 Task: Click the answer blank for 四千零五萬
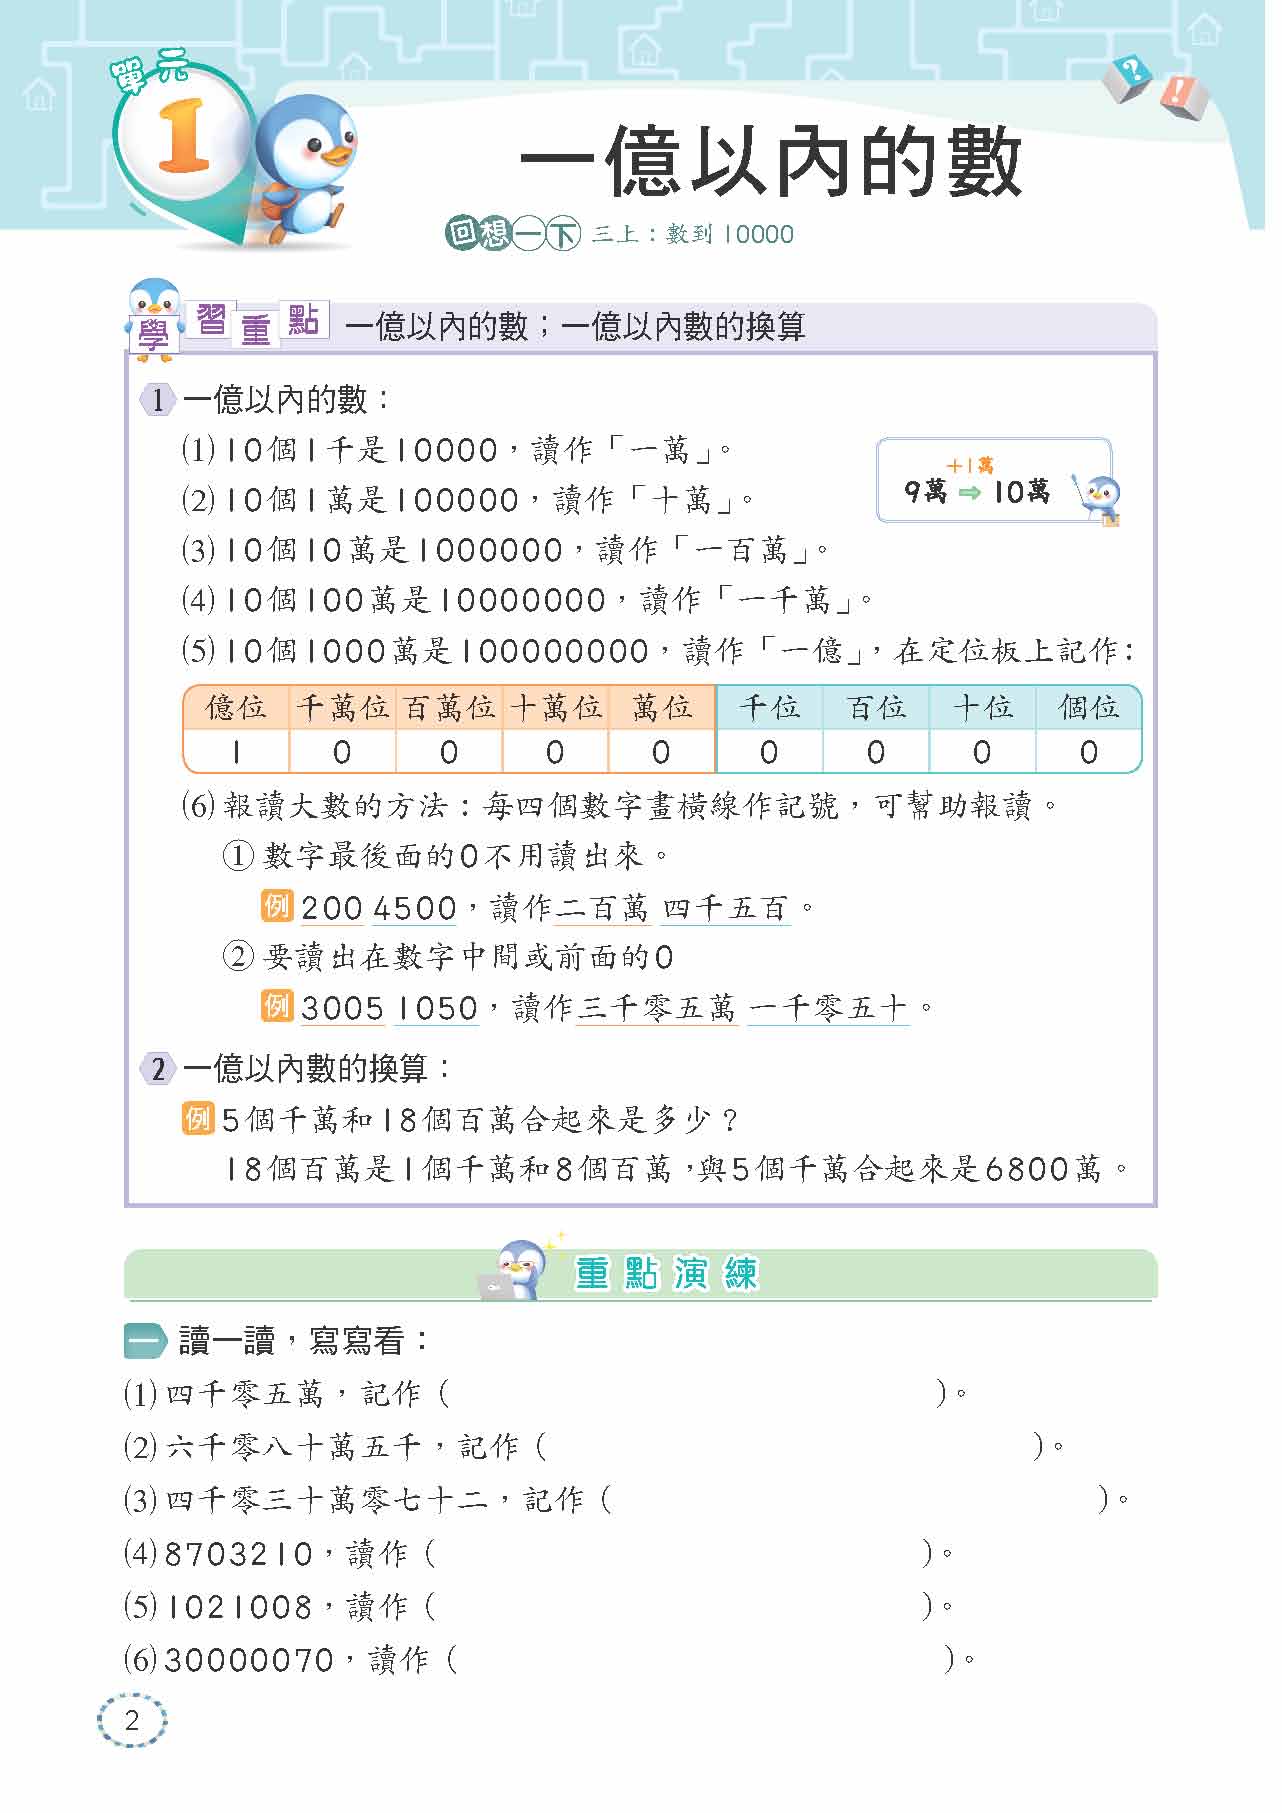692,1393
